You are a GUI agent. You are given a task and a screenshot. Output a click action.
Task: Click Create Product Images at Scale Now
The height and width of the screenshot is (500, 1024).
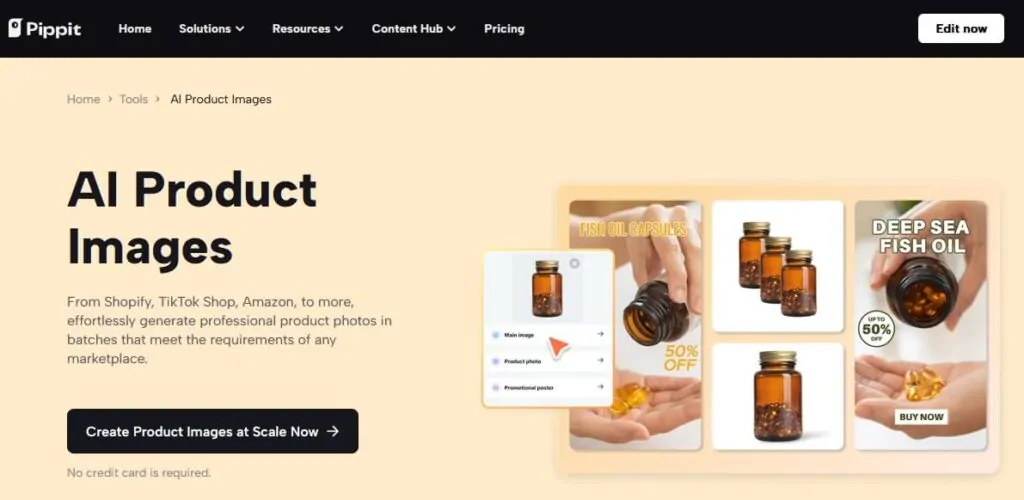point(212,431)
